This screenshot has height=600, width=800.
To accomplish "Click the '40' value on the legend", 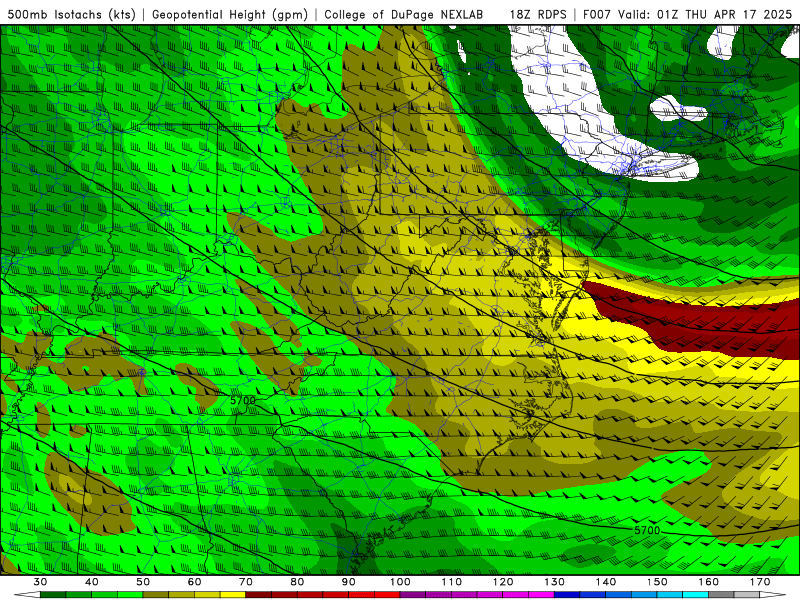I will click(x=91, y=582).
